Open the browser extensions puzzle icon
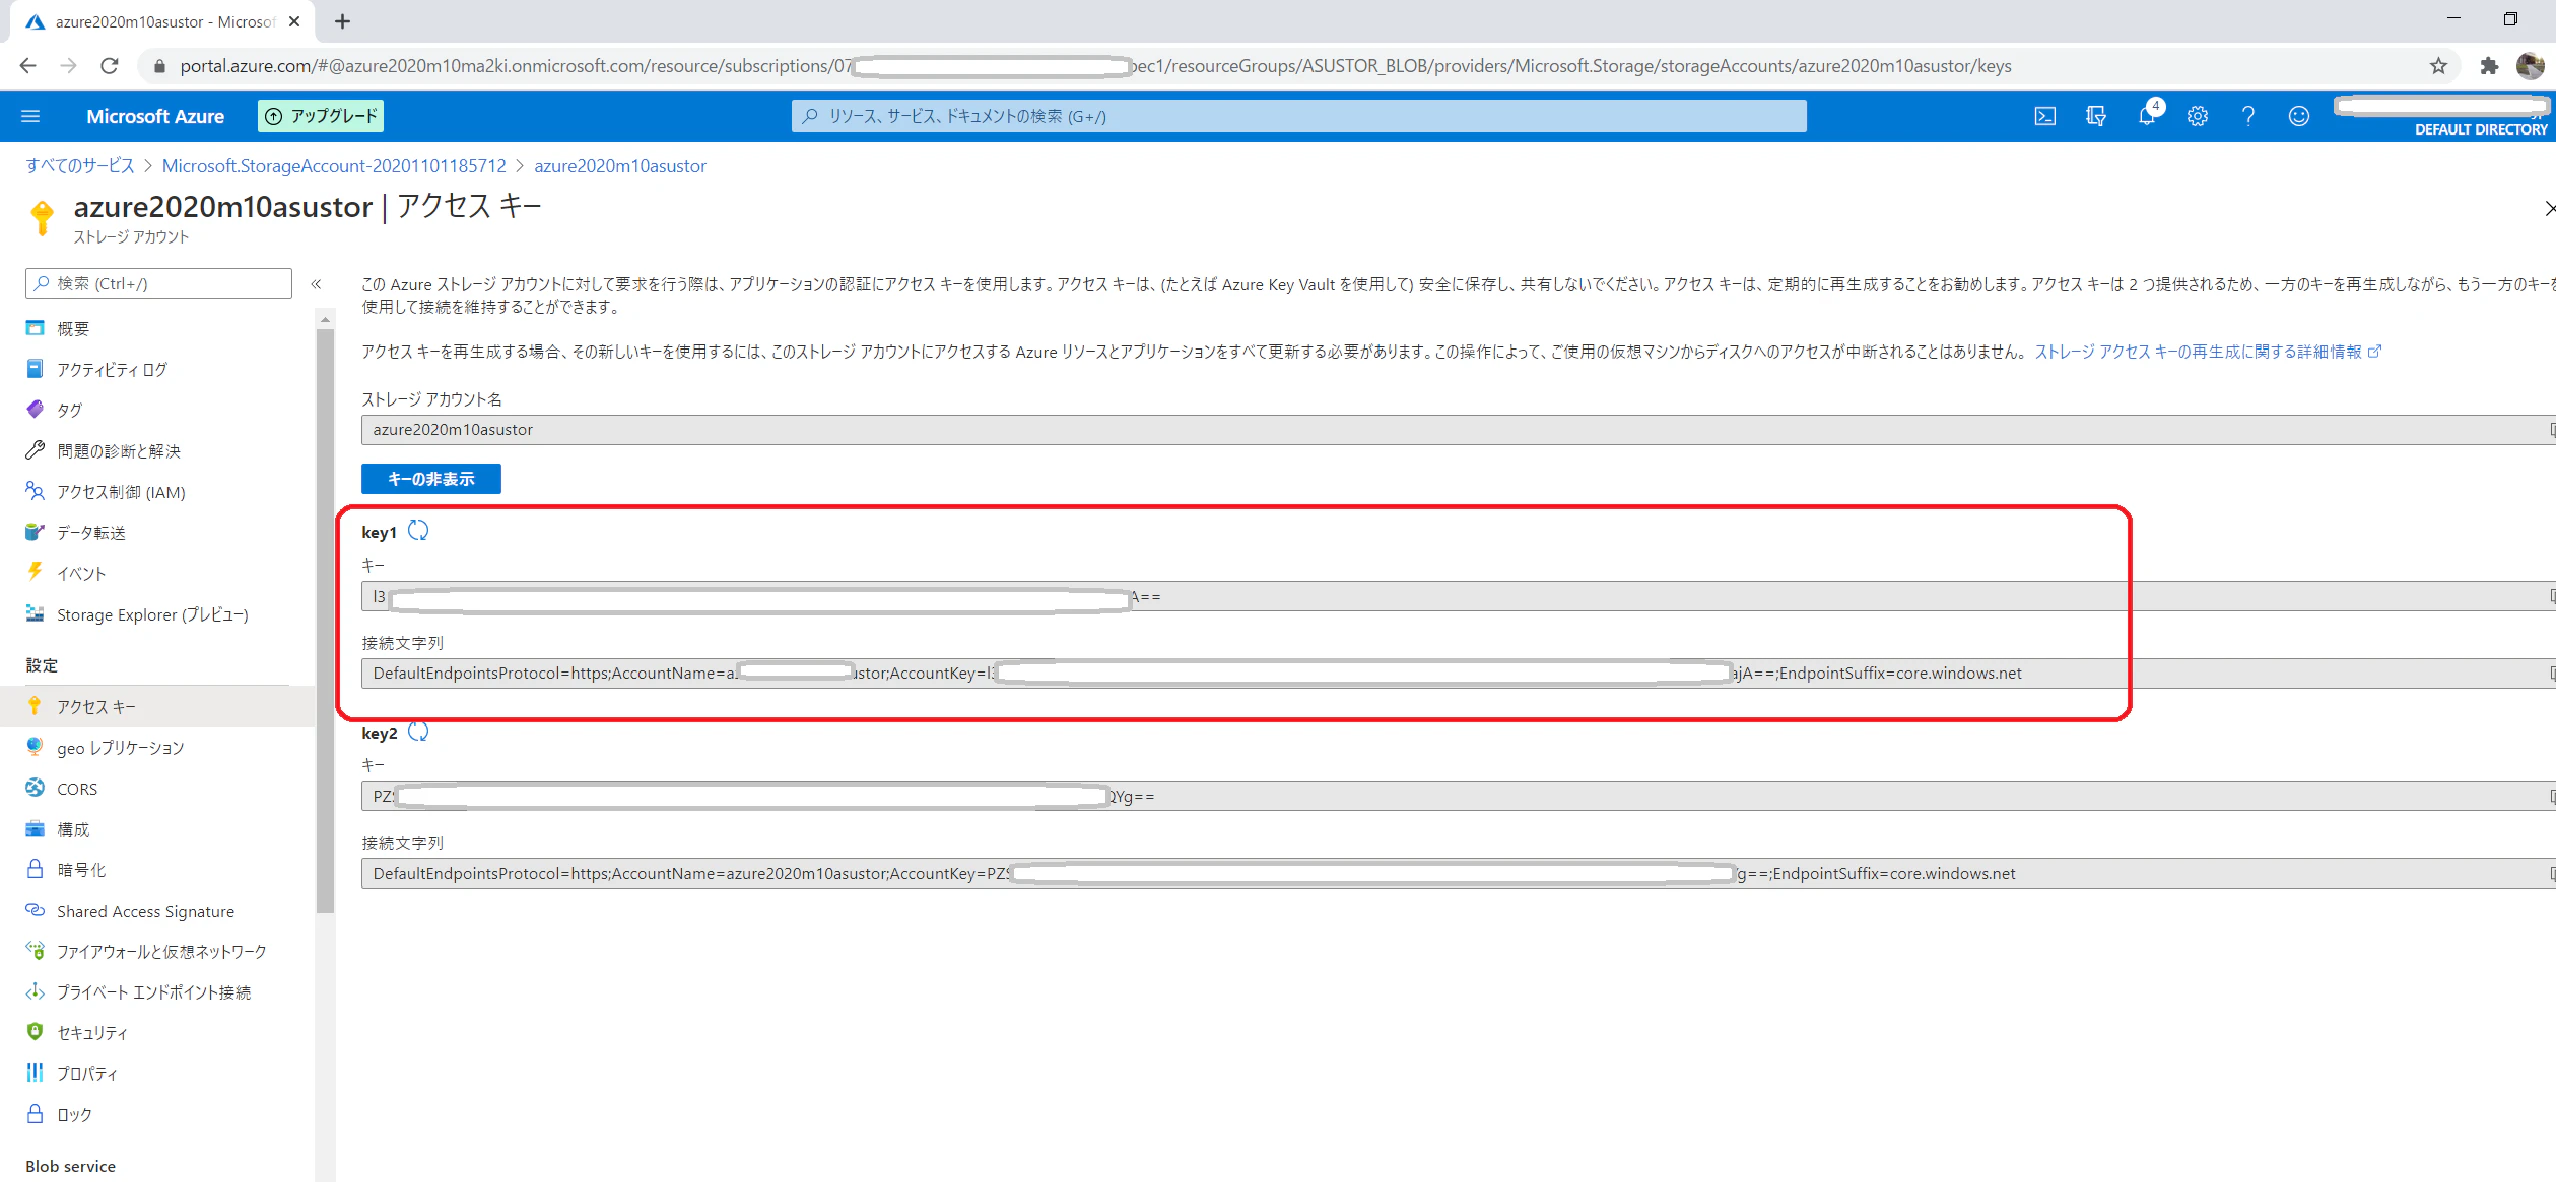The width and height of the screenshot is (2556, 1182). point(2489,66)
